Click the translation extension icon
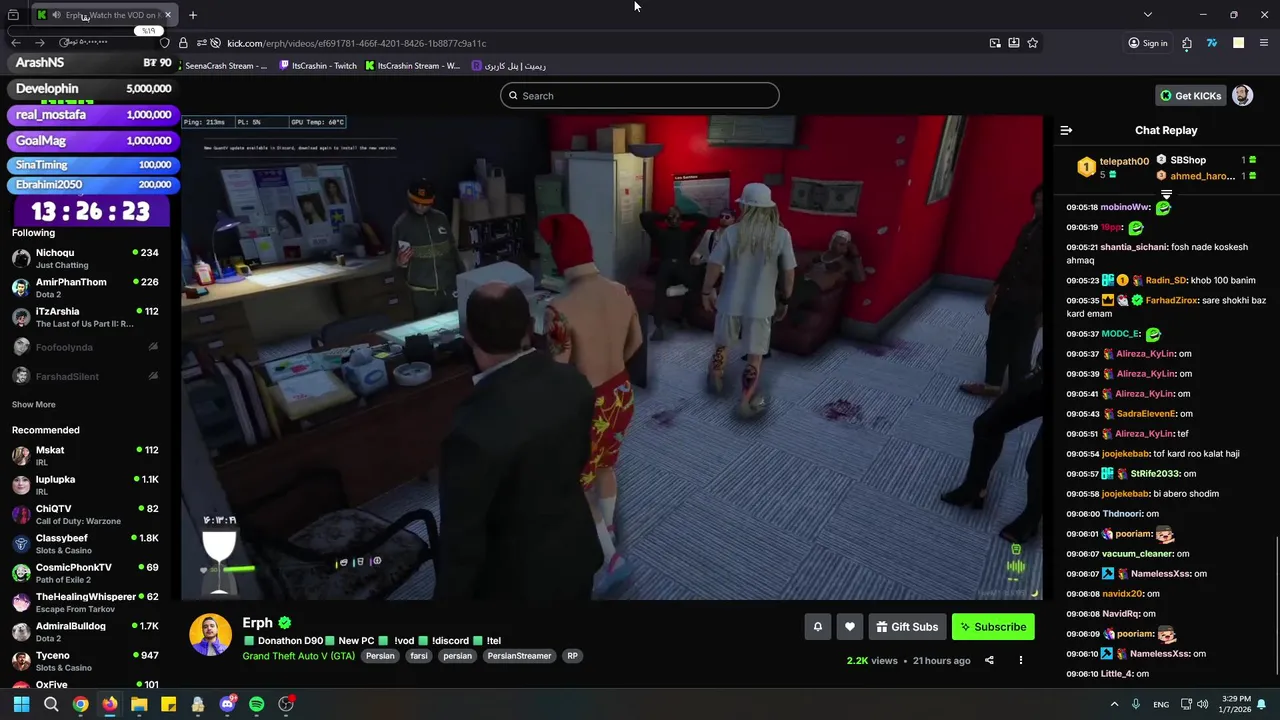This screenshot has height=720, width=1280. point(1211,43)
